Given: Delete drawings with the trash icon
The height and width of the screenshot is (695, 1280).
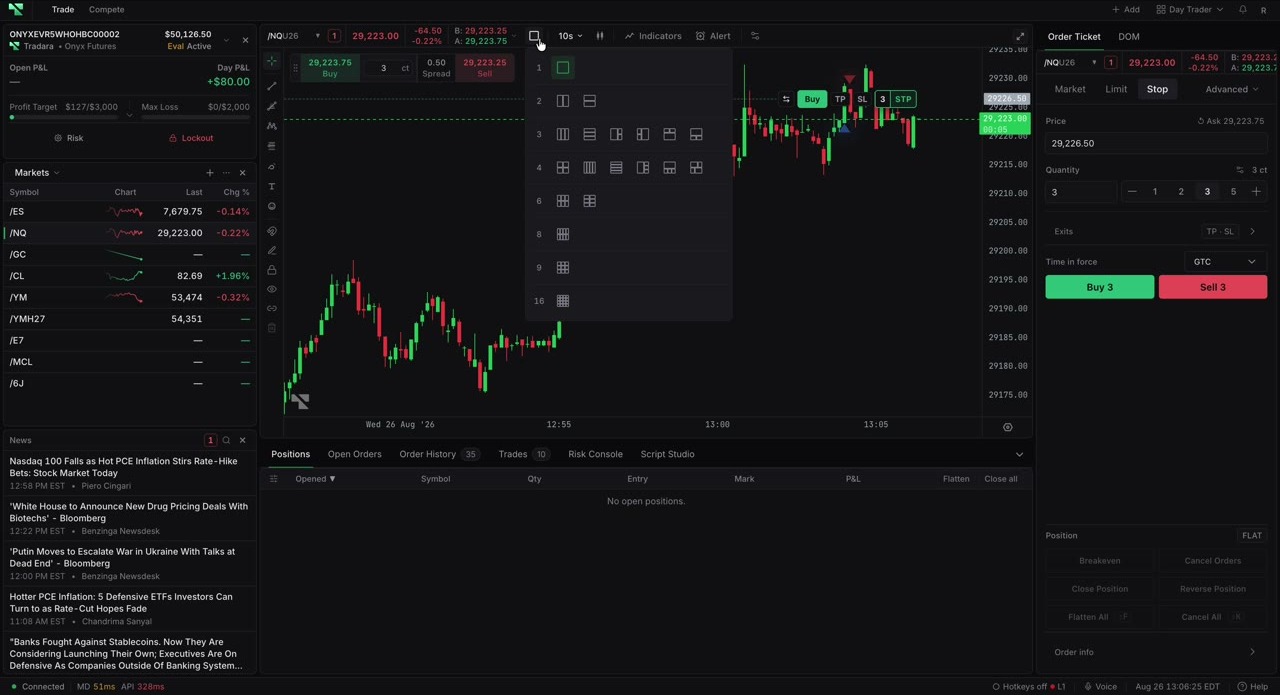Looking at the screenshot, I should click(x=271, y=328).
